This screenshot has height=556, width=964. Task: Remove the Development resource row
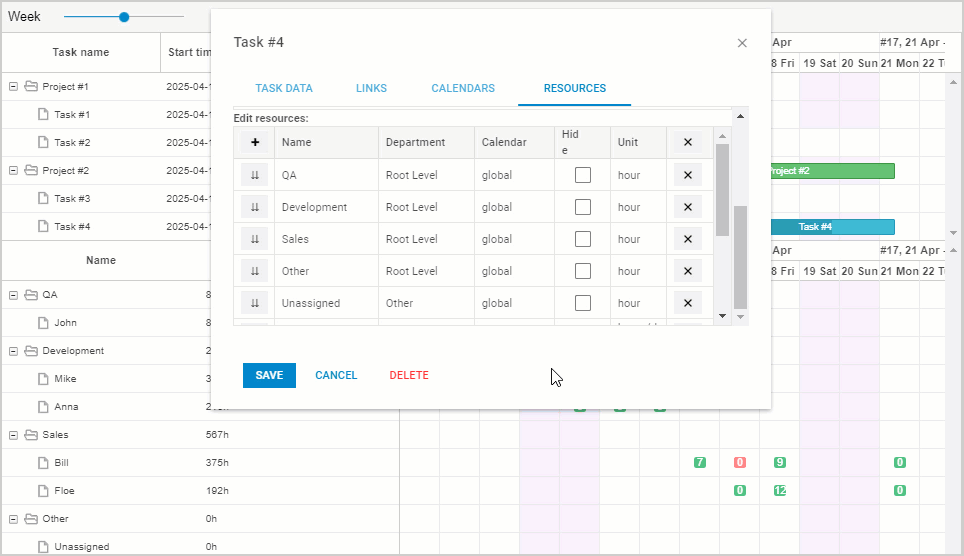(688, 207)
